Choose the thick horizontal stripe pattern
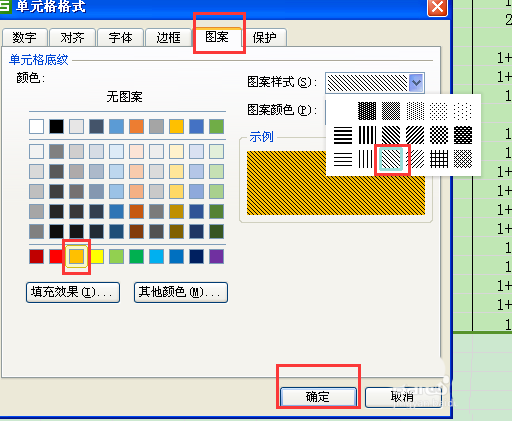512x421 pixels. tap(343, 135)
